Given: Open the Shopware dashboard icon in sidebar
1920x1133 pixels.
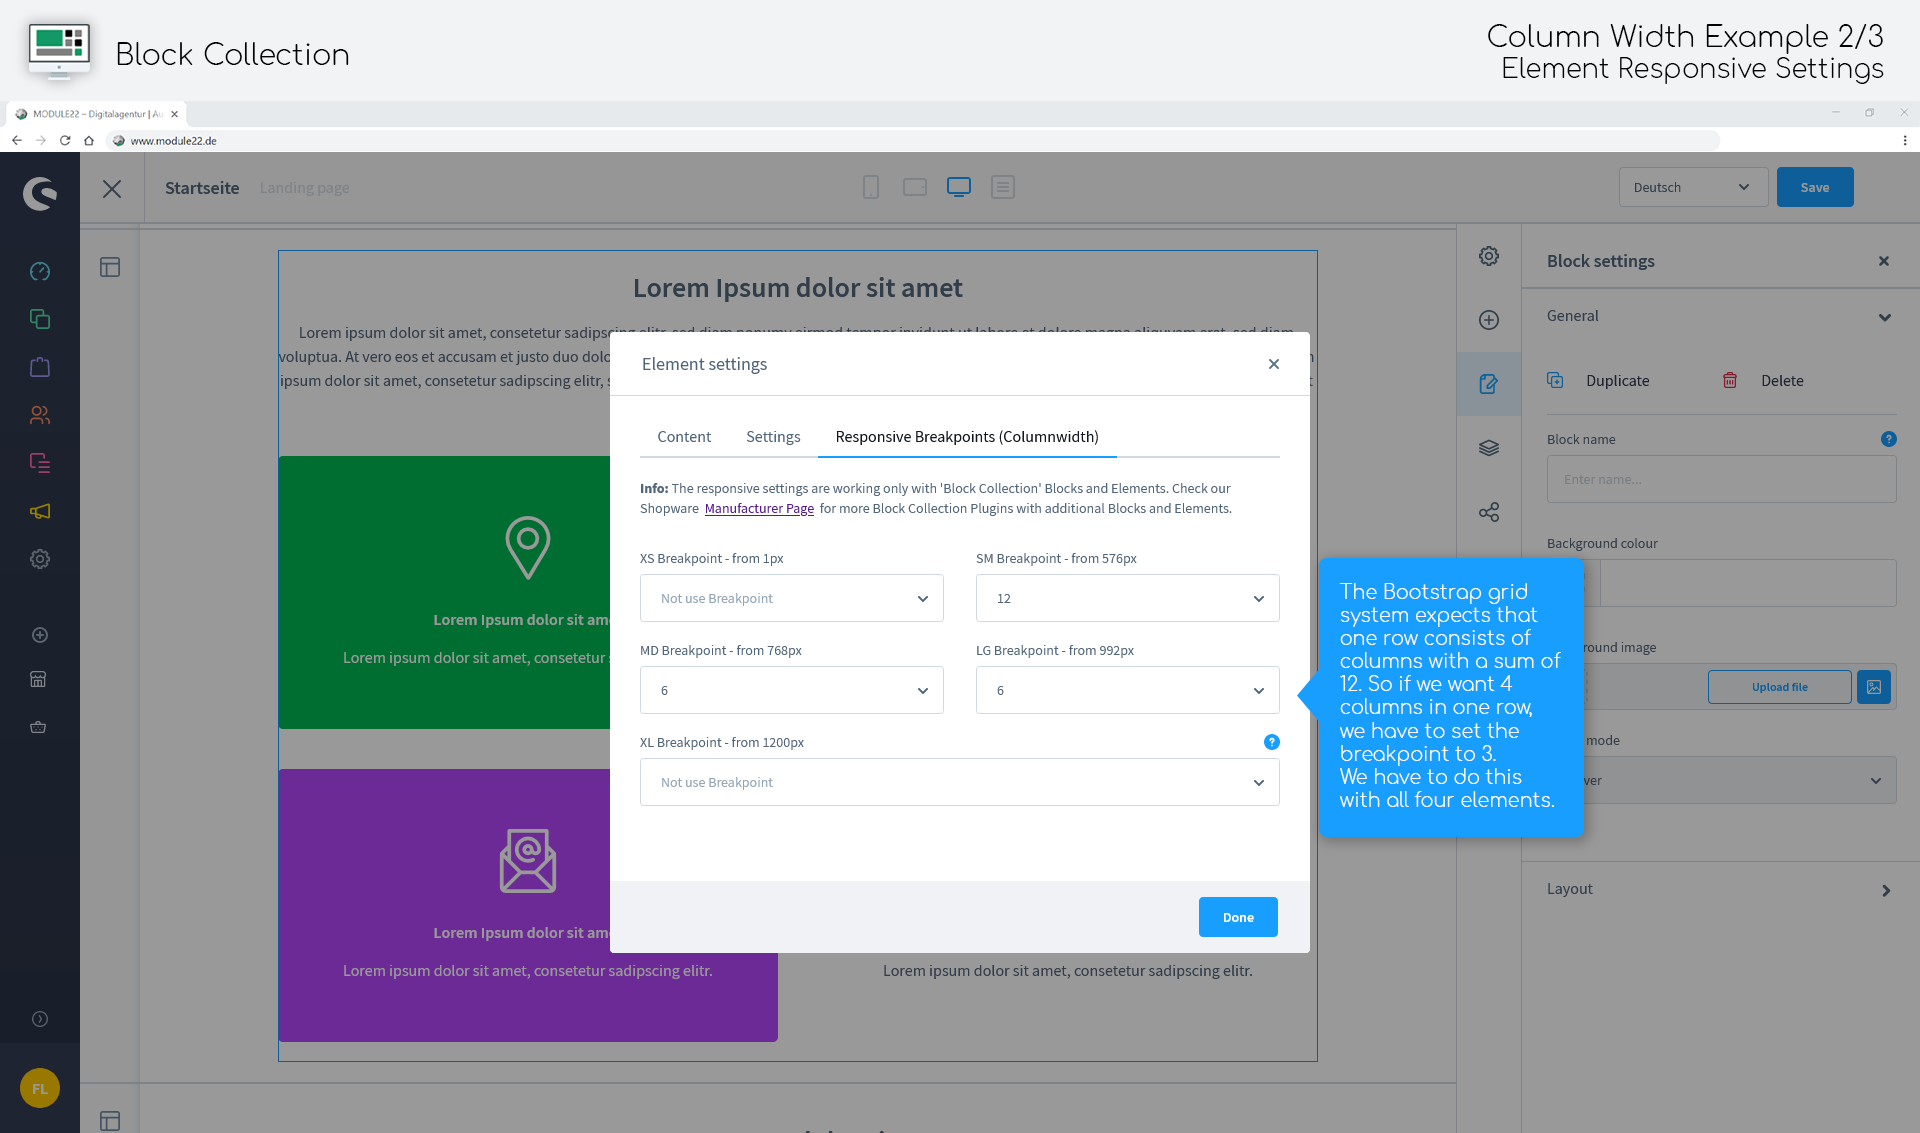Looking at the screenshot, I should [x=40, y=271].
